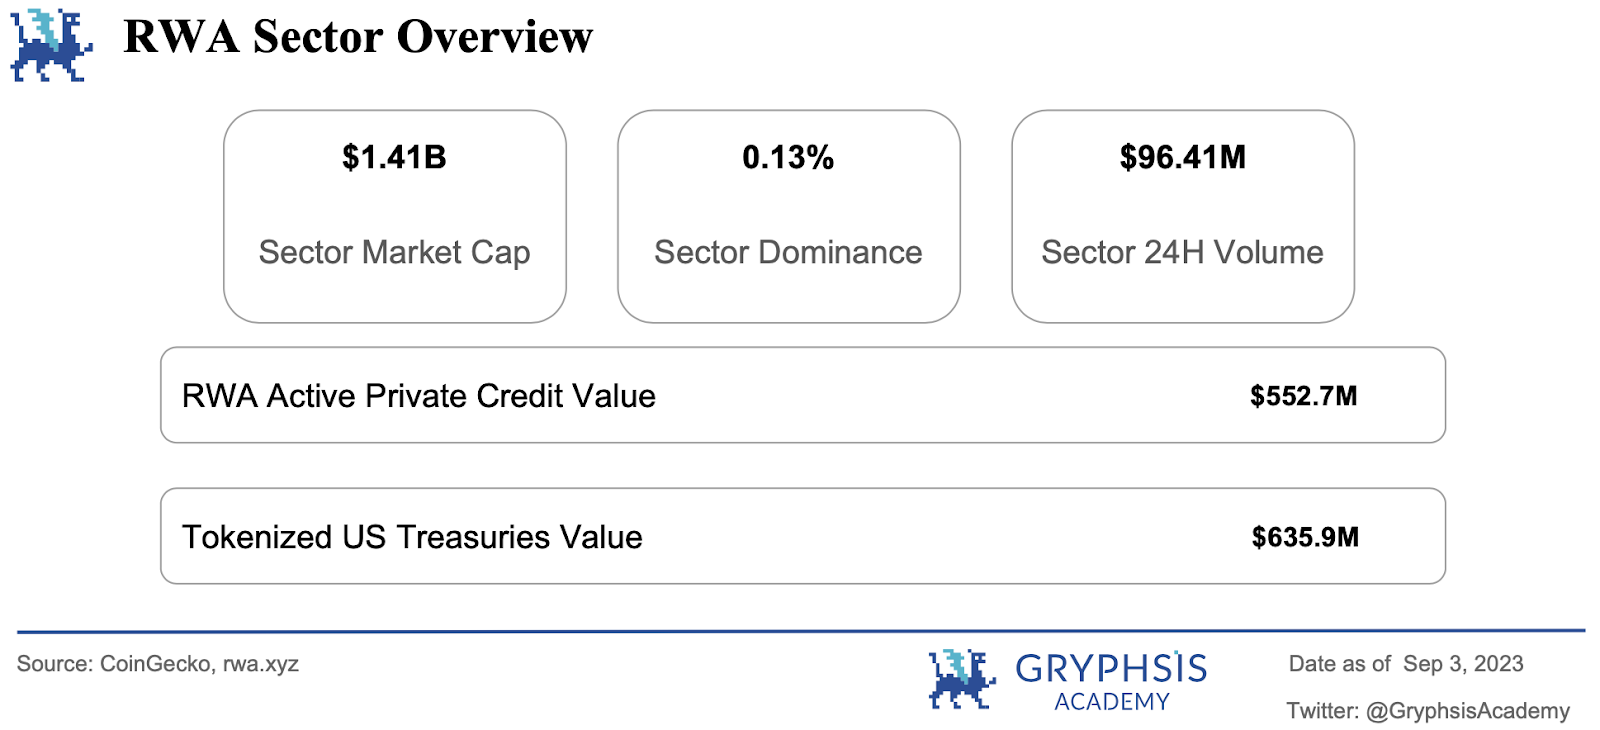This screenshot has width=1600, height=730.
Task: Click the blue horizontal divider line
Action: (800, 631)
